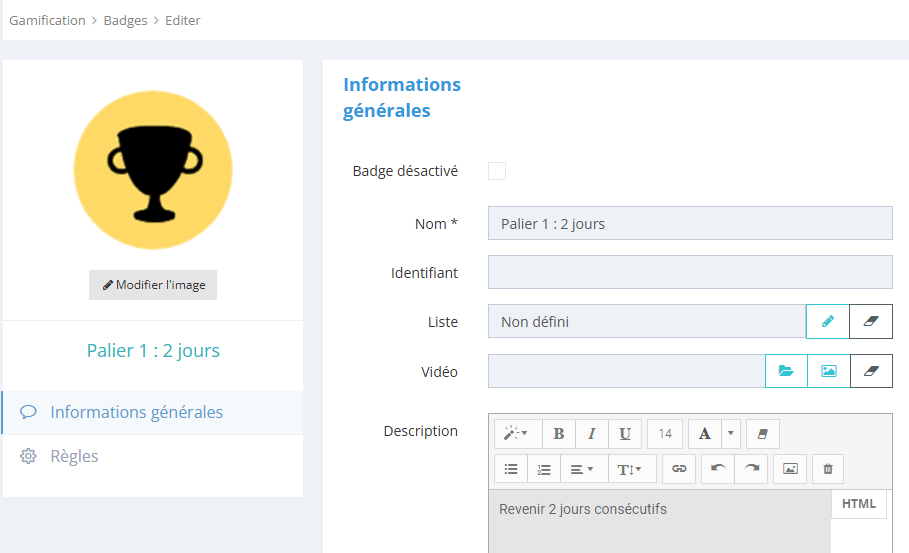The width and height of the screenshot is (909, 553).
Task: Go to Badges in the breadcrumb
Action: coord(125,20)
